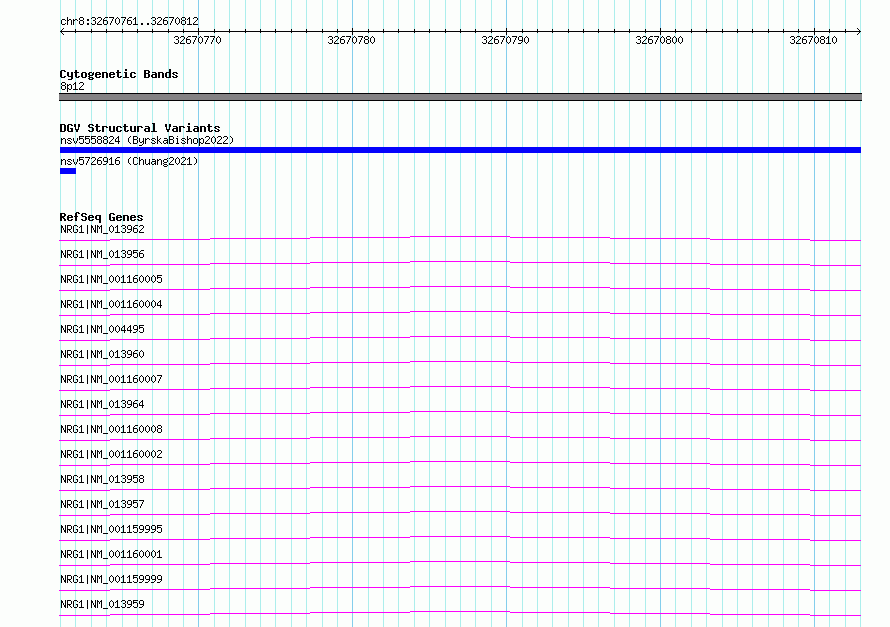Click magenta intron line under NM_004495

460,337
